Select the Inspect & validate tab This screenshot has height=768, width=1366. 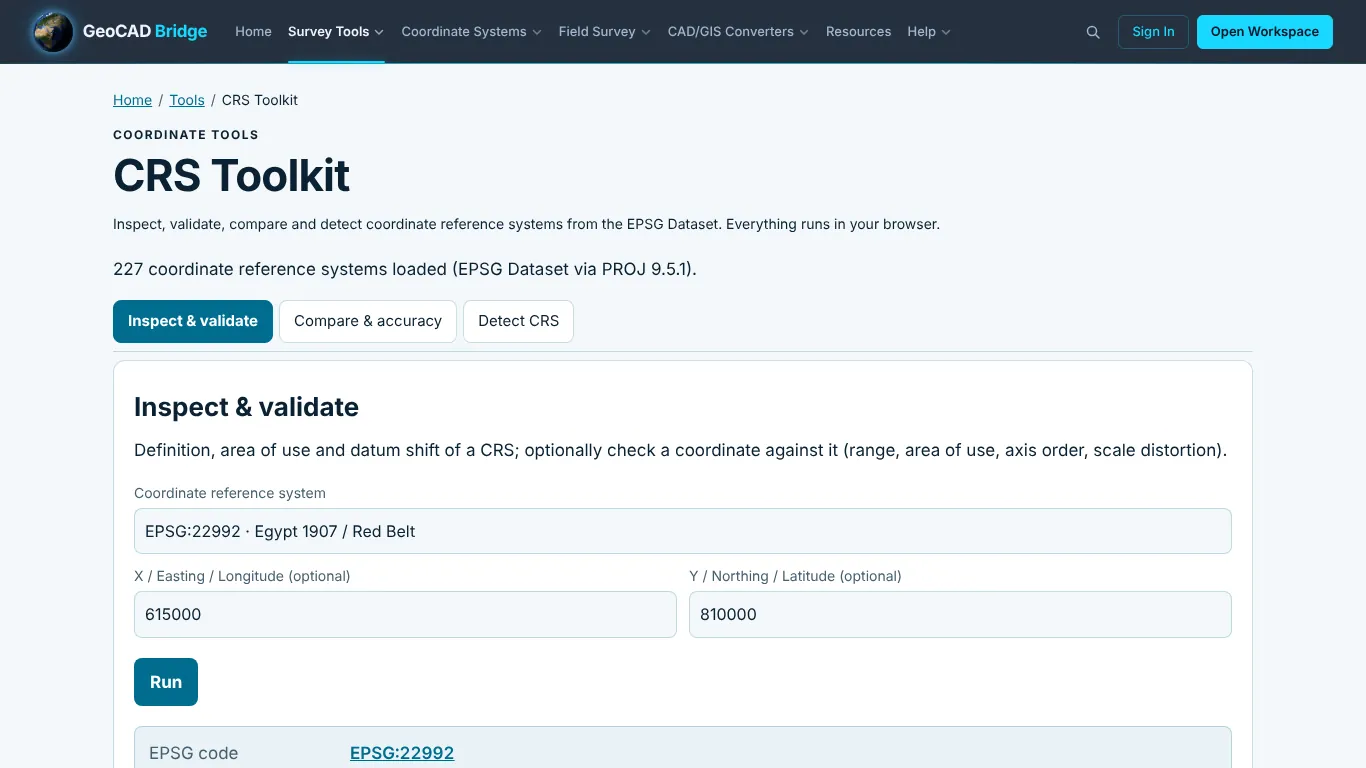point(193,321)
